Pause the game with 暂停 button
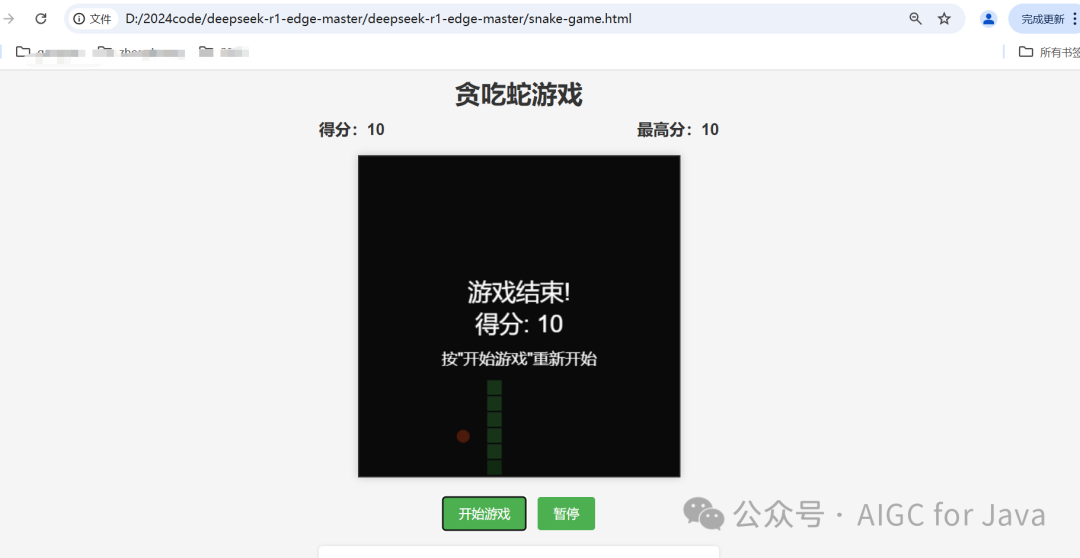 coord(566,514)
